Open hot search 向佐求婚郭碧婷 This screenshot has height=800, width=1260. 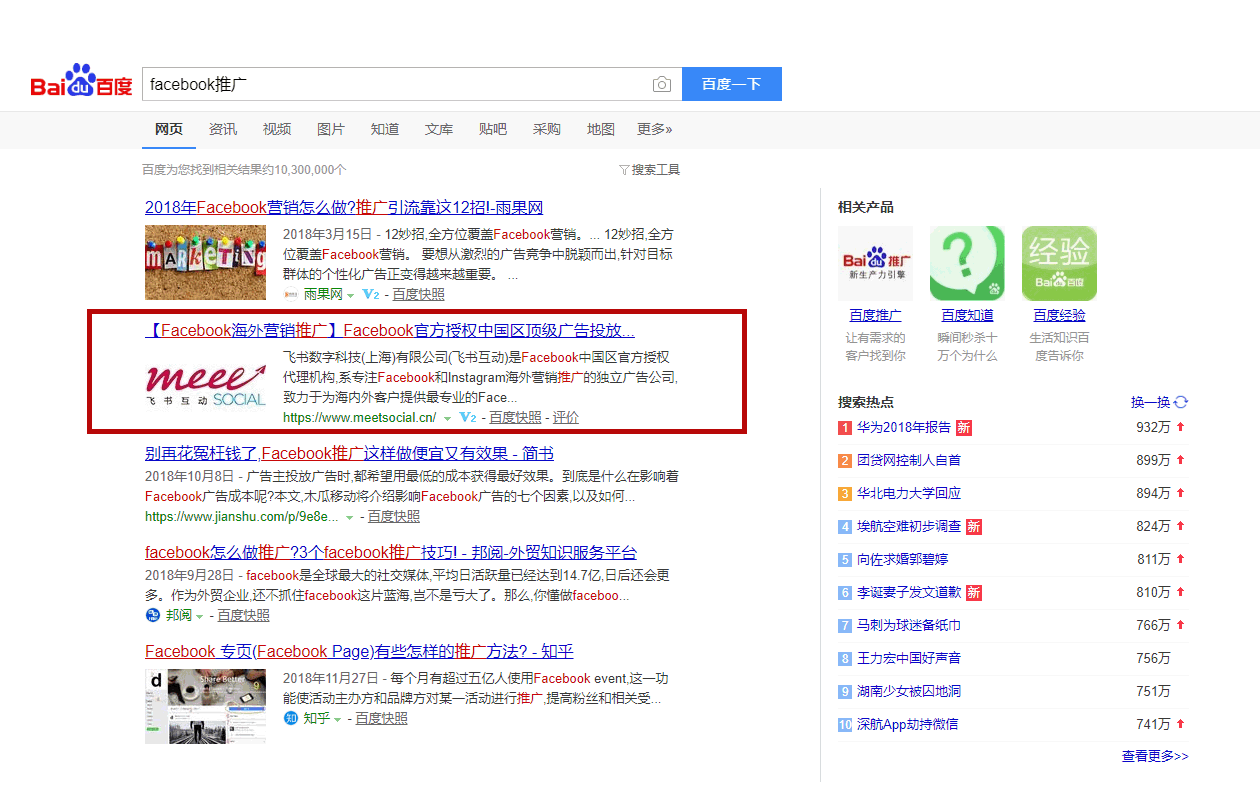tap(903, 559)
